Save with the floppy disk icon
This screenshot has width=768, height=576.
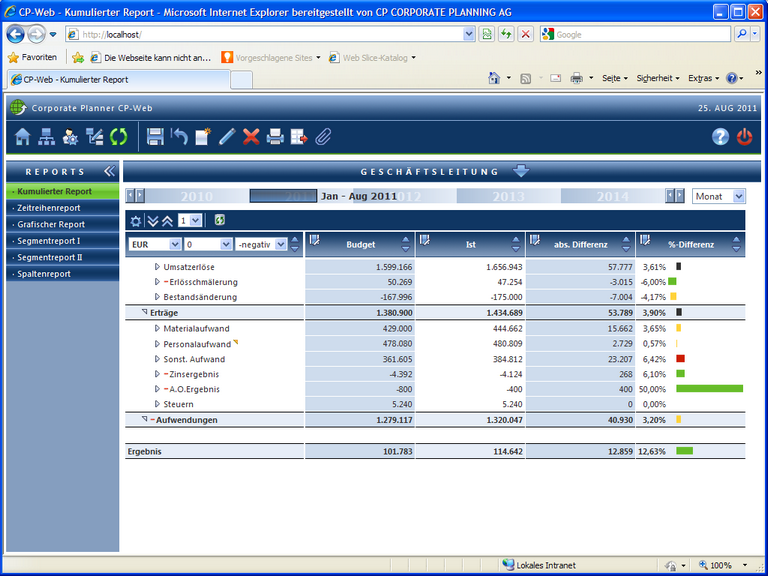point(155,137)
